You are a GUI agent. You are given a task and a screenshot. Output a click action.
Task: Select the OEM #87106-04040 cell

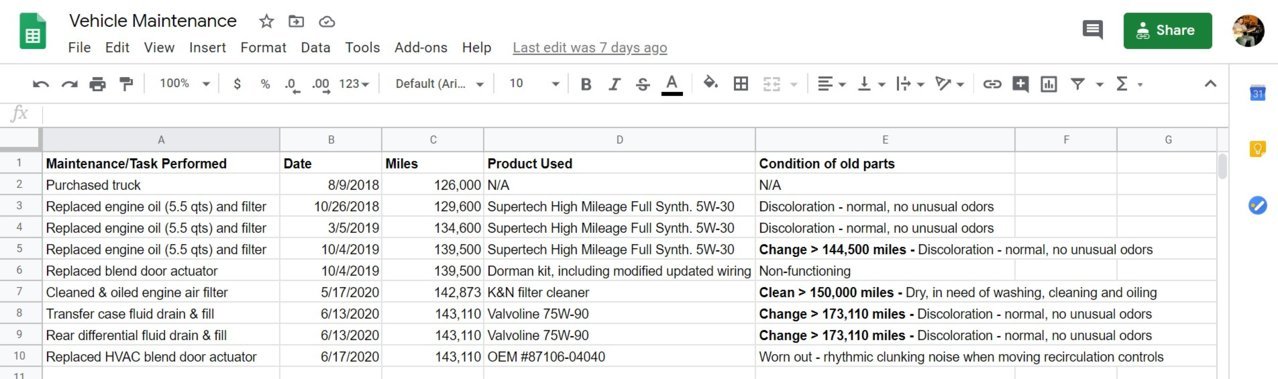(619, 357)
